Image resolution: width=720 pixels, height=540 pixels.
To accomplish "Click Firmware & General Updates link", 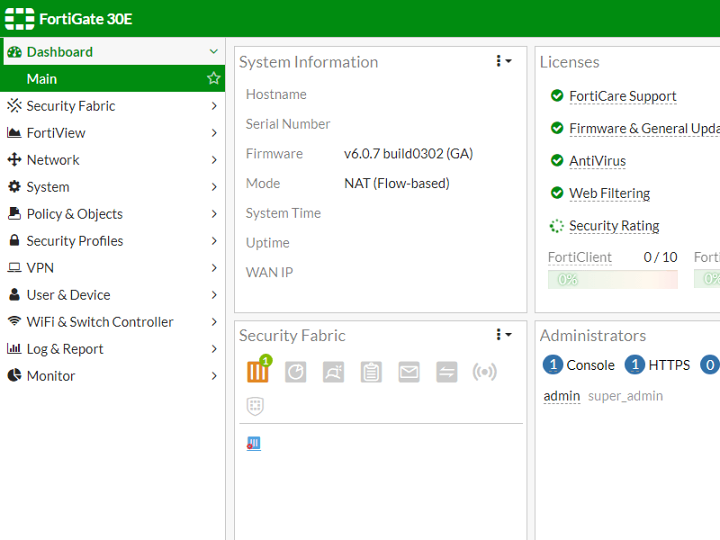I will coord(645,128).
